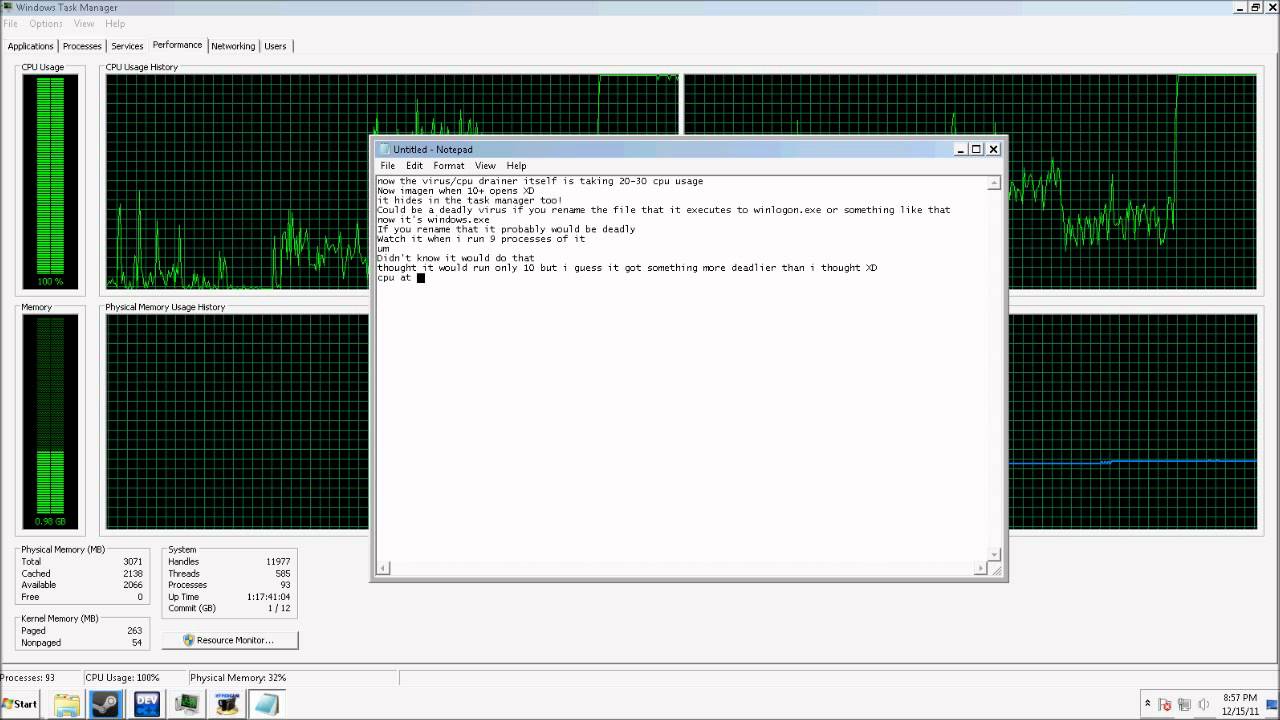Restore down the Task Manager window
1280x720 pixels.
pyautogui.click(x=1256, y=7)
